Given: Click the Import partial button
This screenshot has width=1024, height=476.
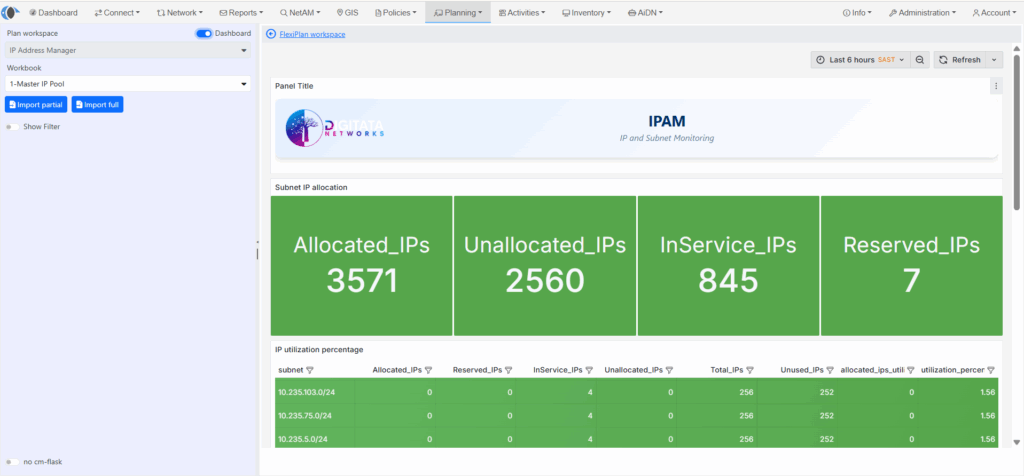Looking at the screenshot, I should point(36,104).
